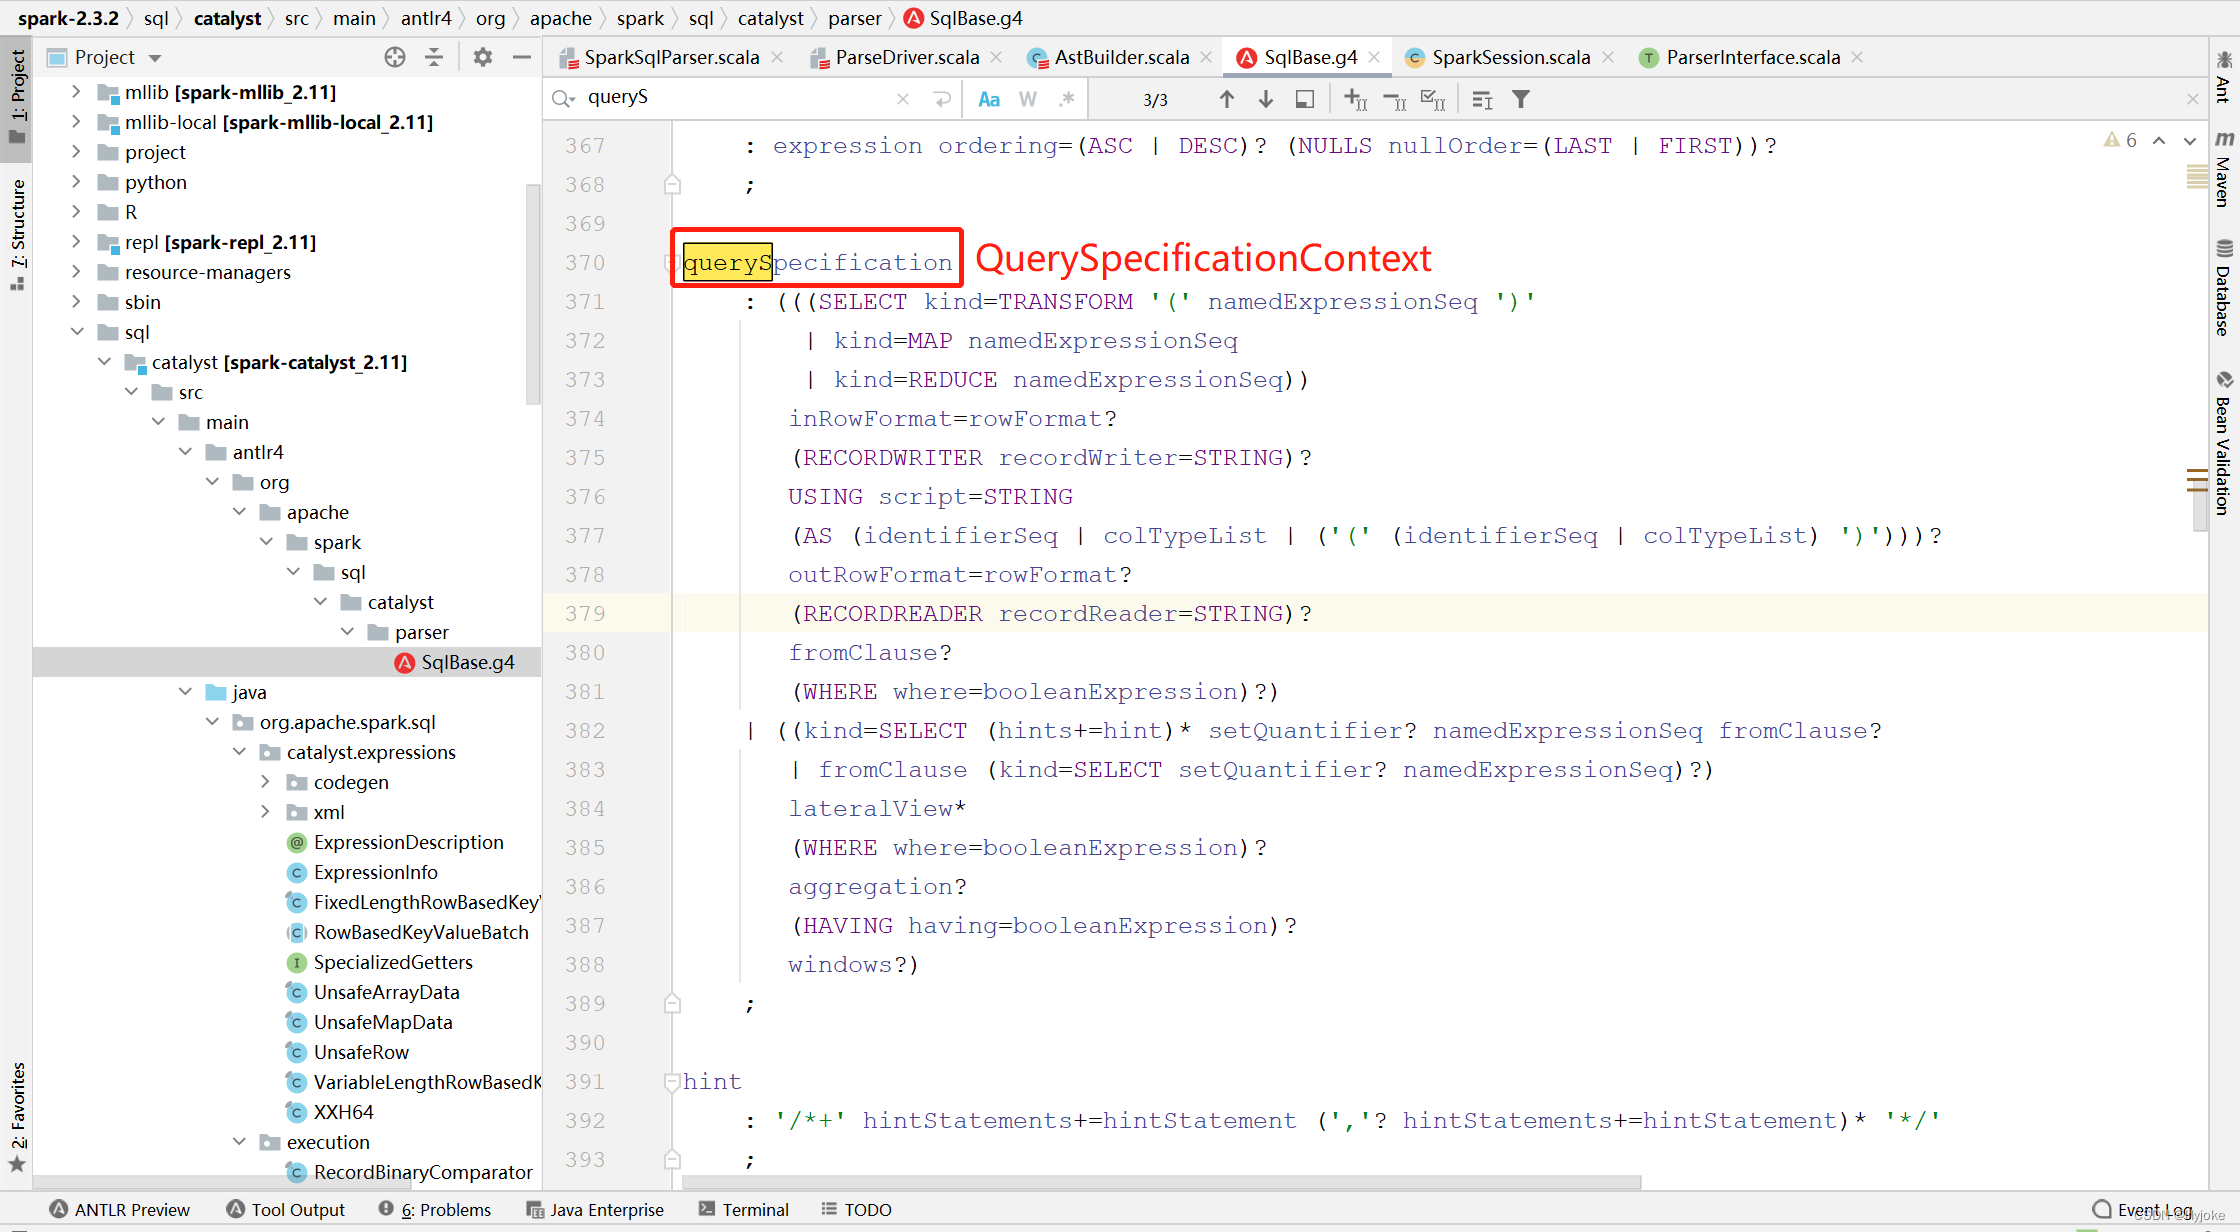2240x1232 pixels.
Task: Open the Terminal window
Action: point(744,1210)
